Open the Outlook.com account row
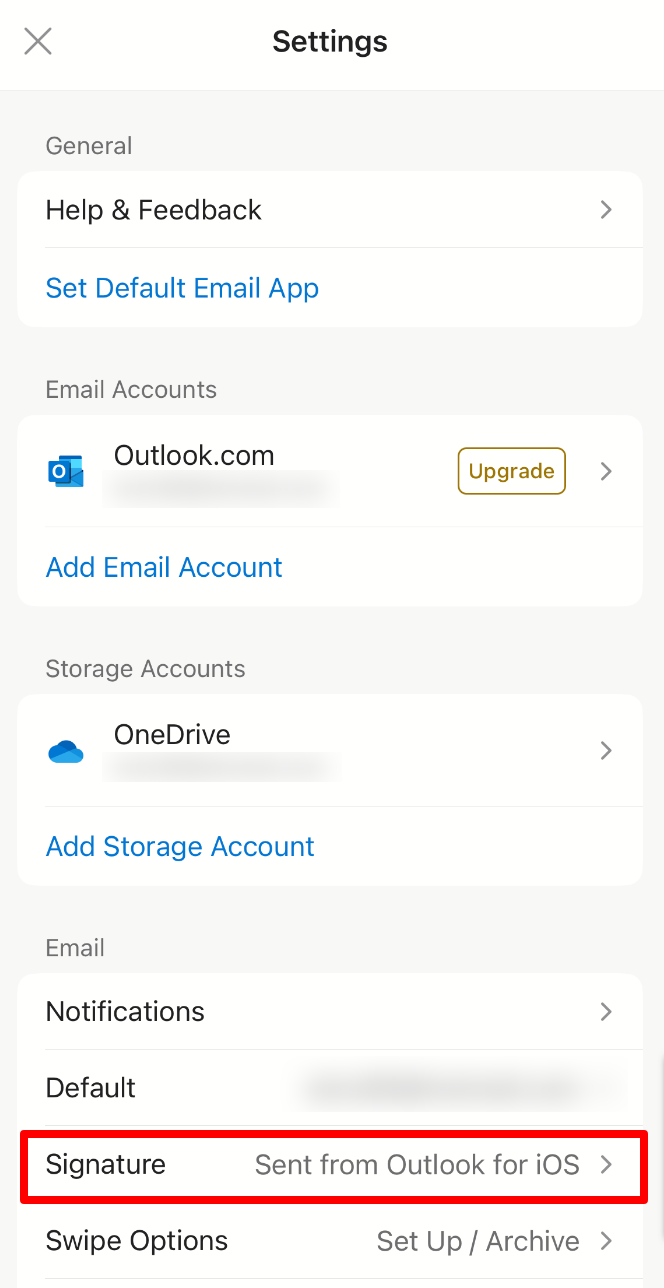Viewport: 664px width, 1288px height. (250, 470)
